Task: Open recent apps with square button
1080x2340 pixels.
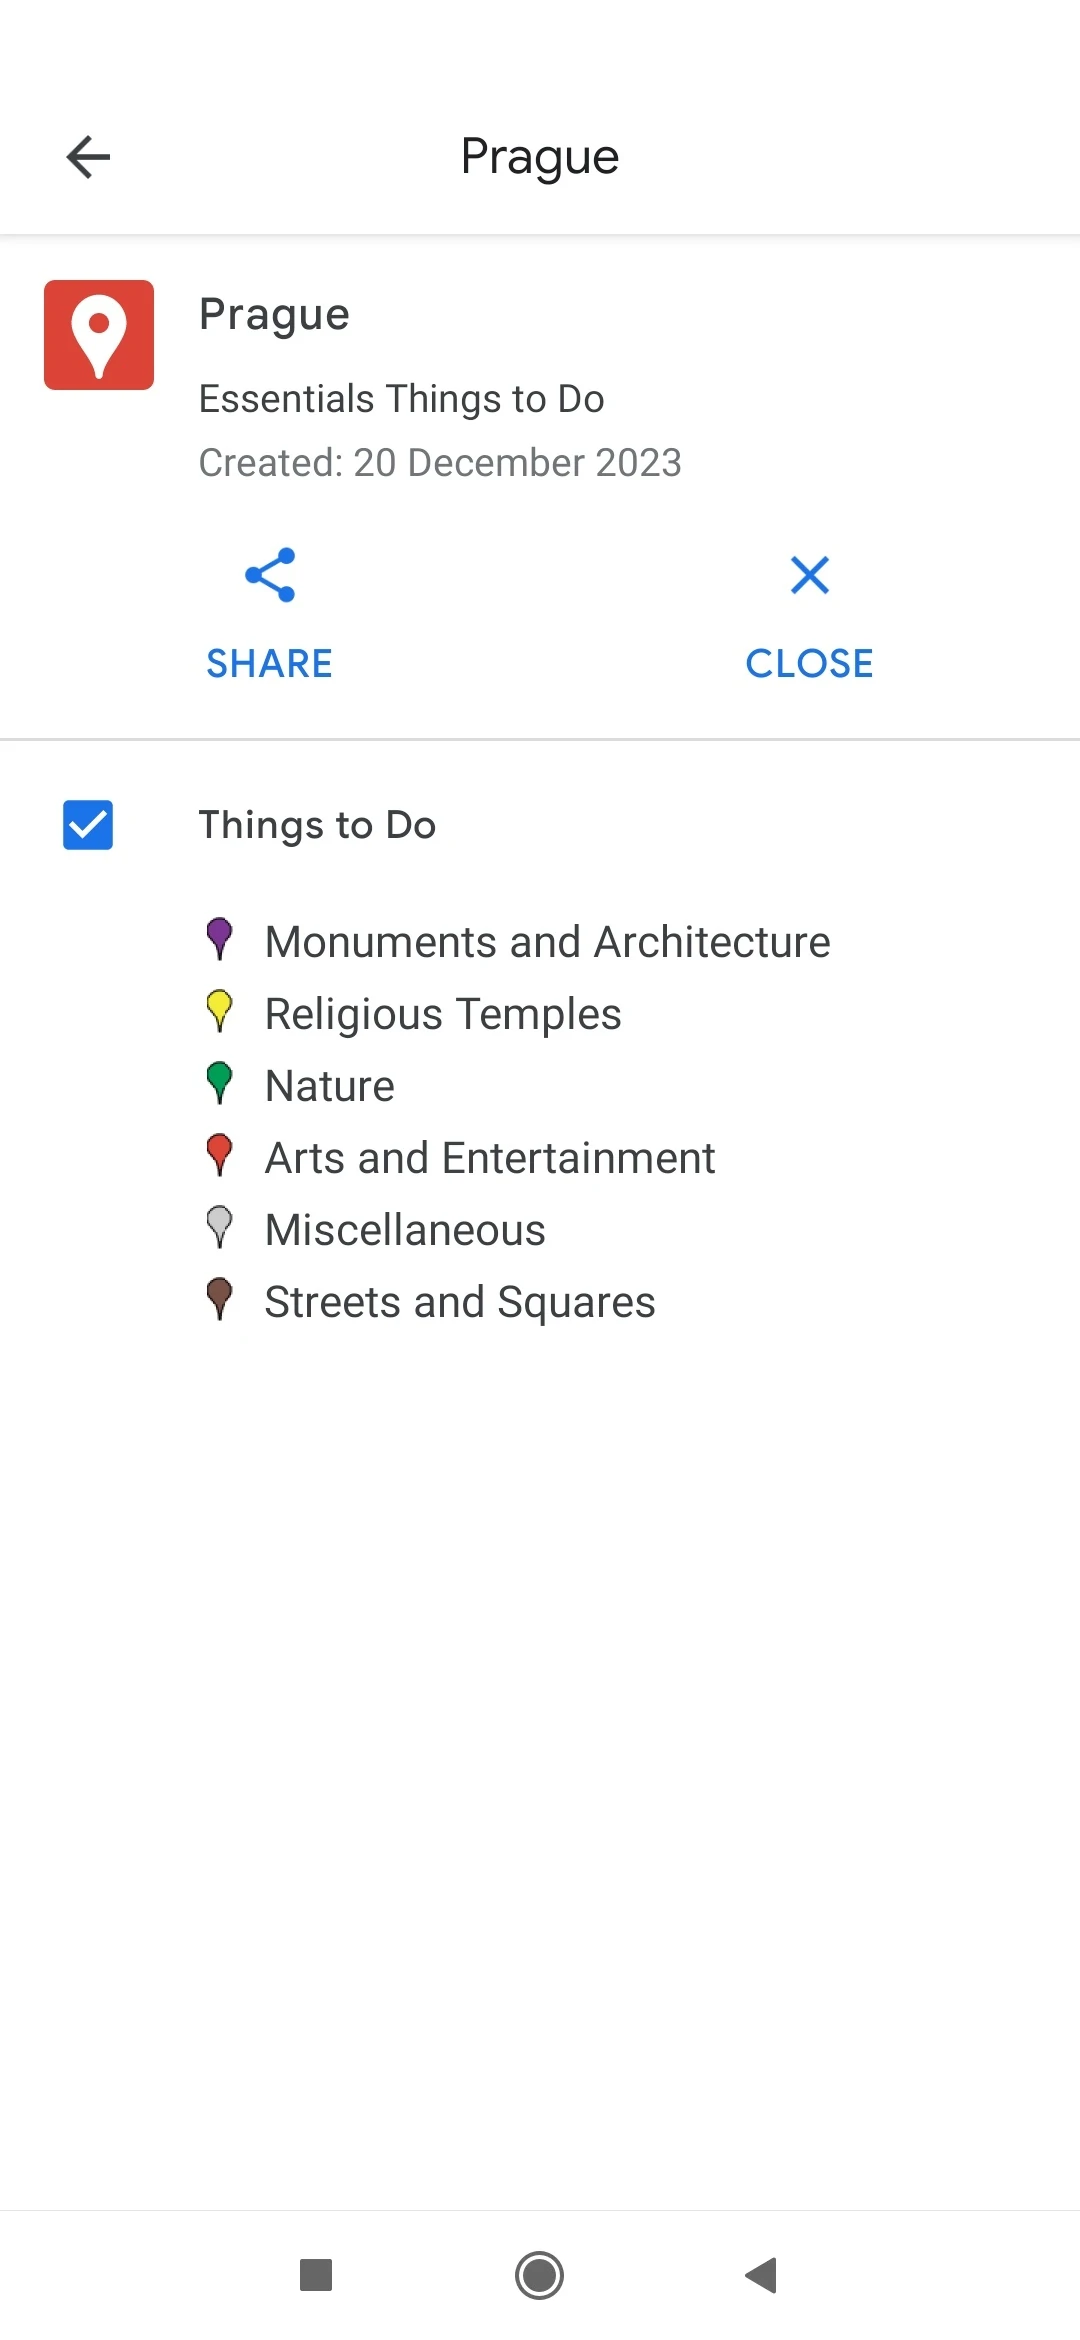Action: pos(316,2275)
